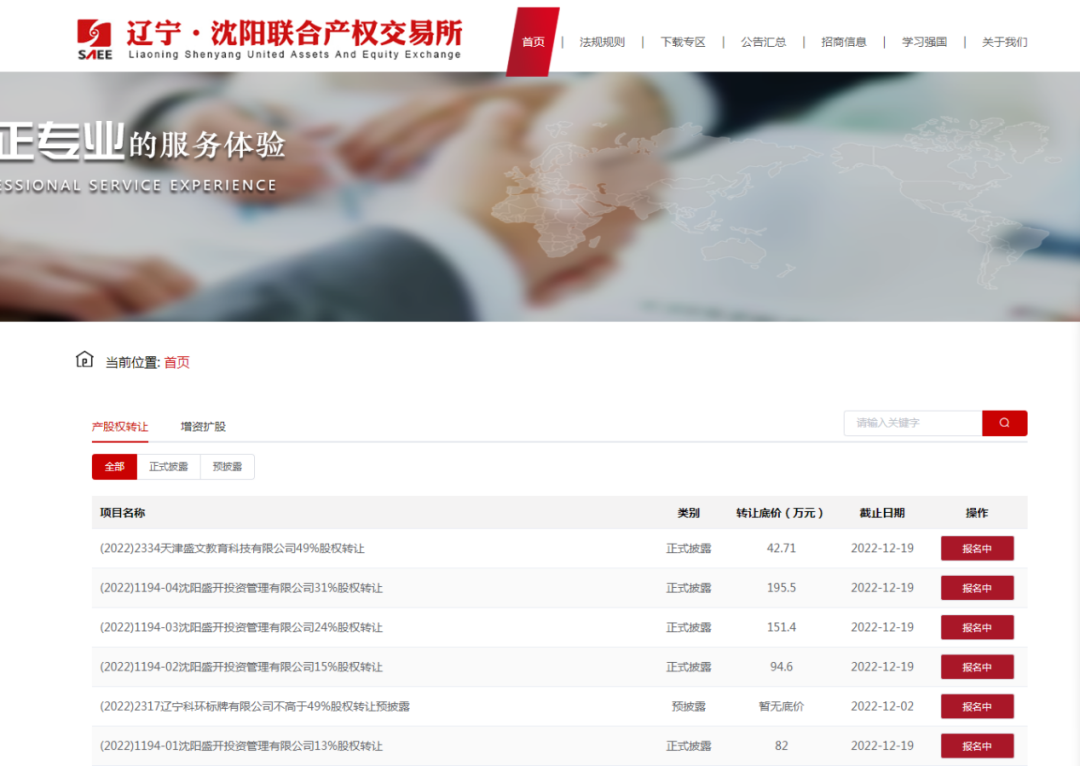The image size is (1080, 766).
Task: Navigate to 关于我们 page
Action: [x=1004, y=42]
